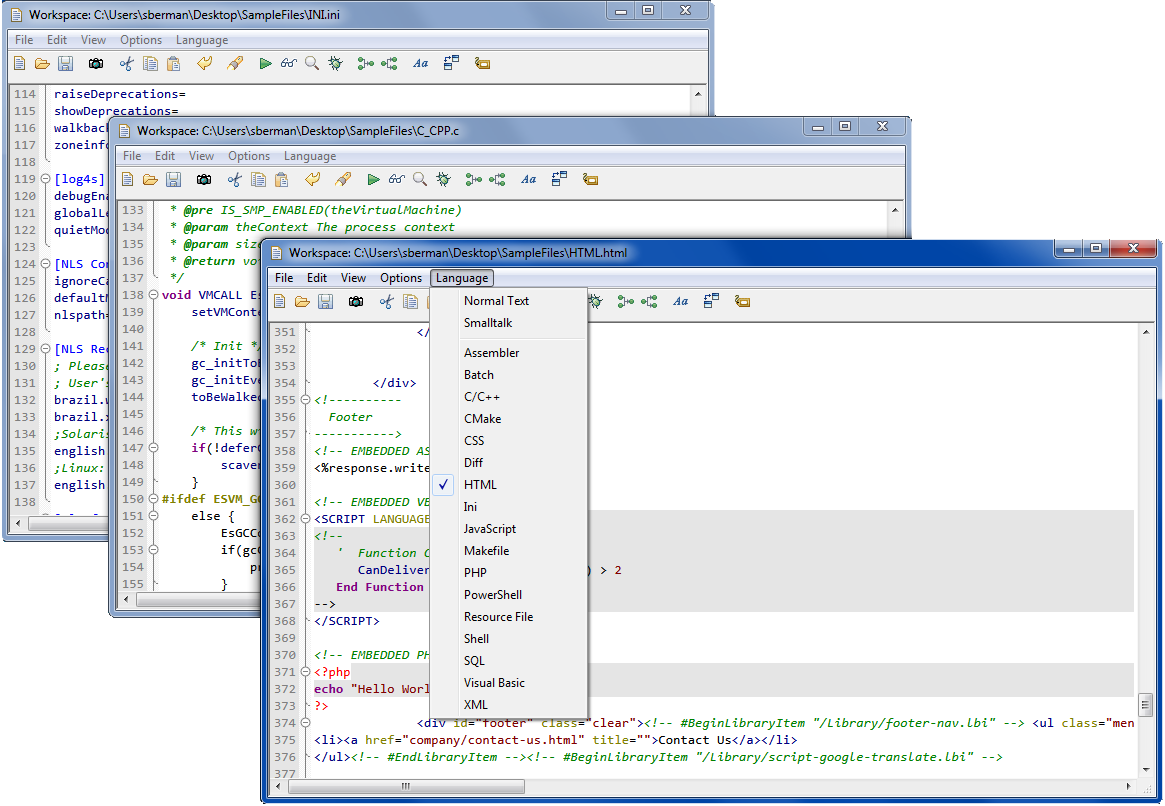The width and height of the screenshot is (1165, 806).
Task: Click the Aa change-case toolbar icon
Action: pyautogui.click(x=681, y=301)
